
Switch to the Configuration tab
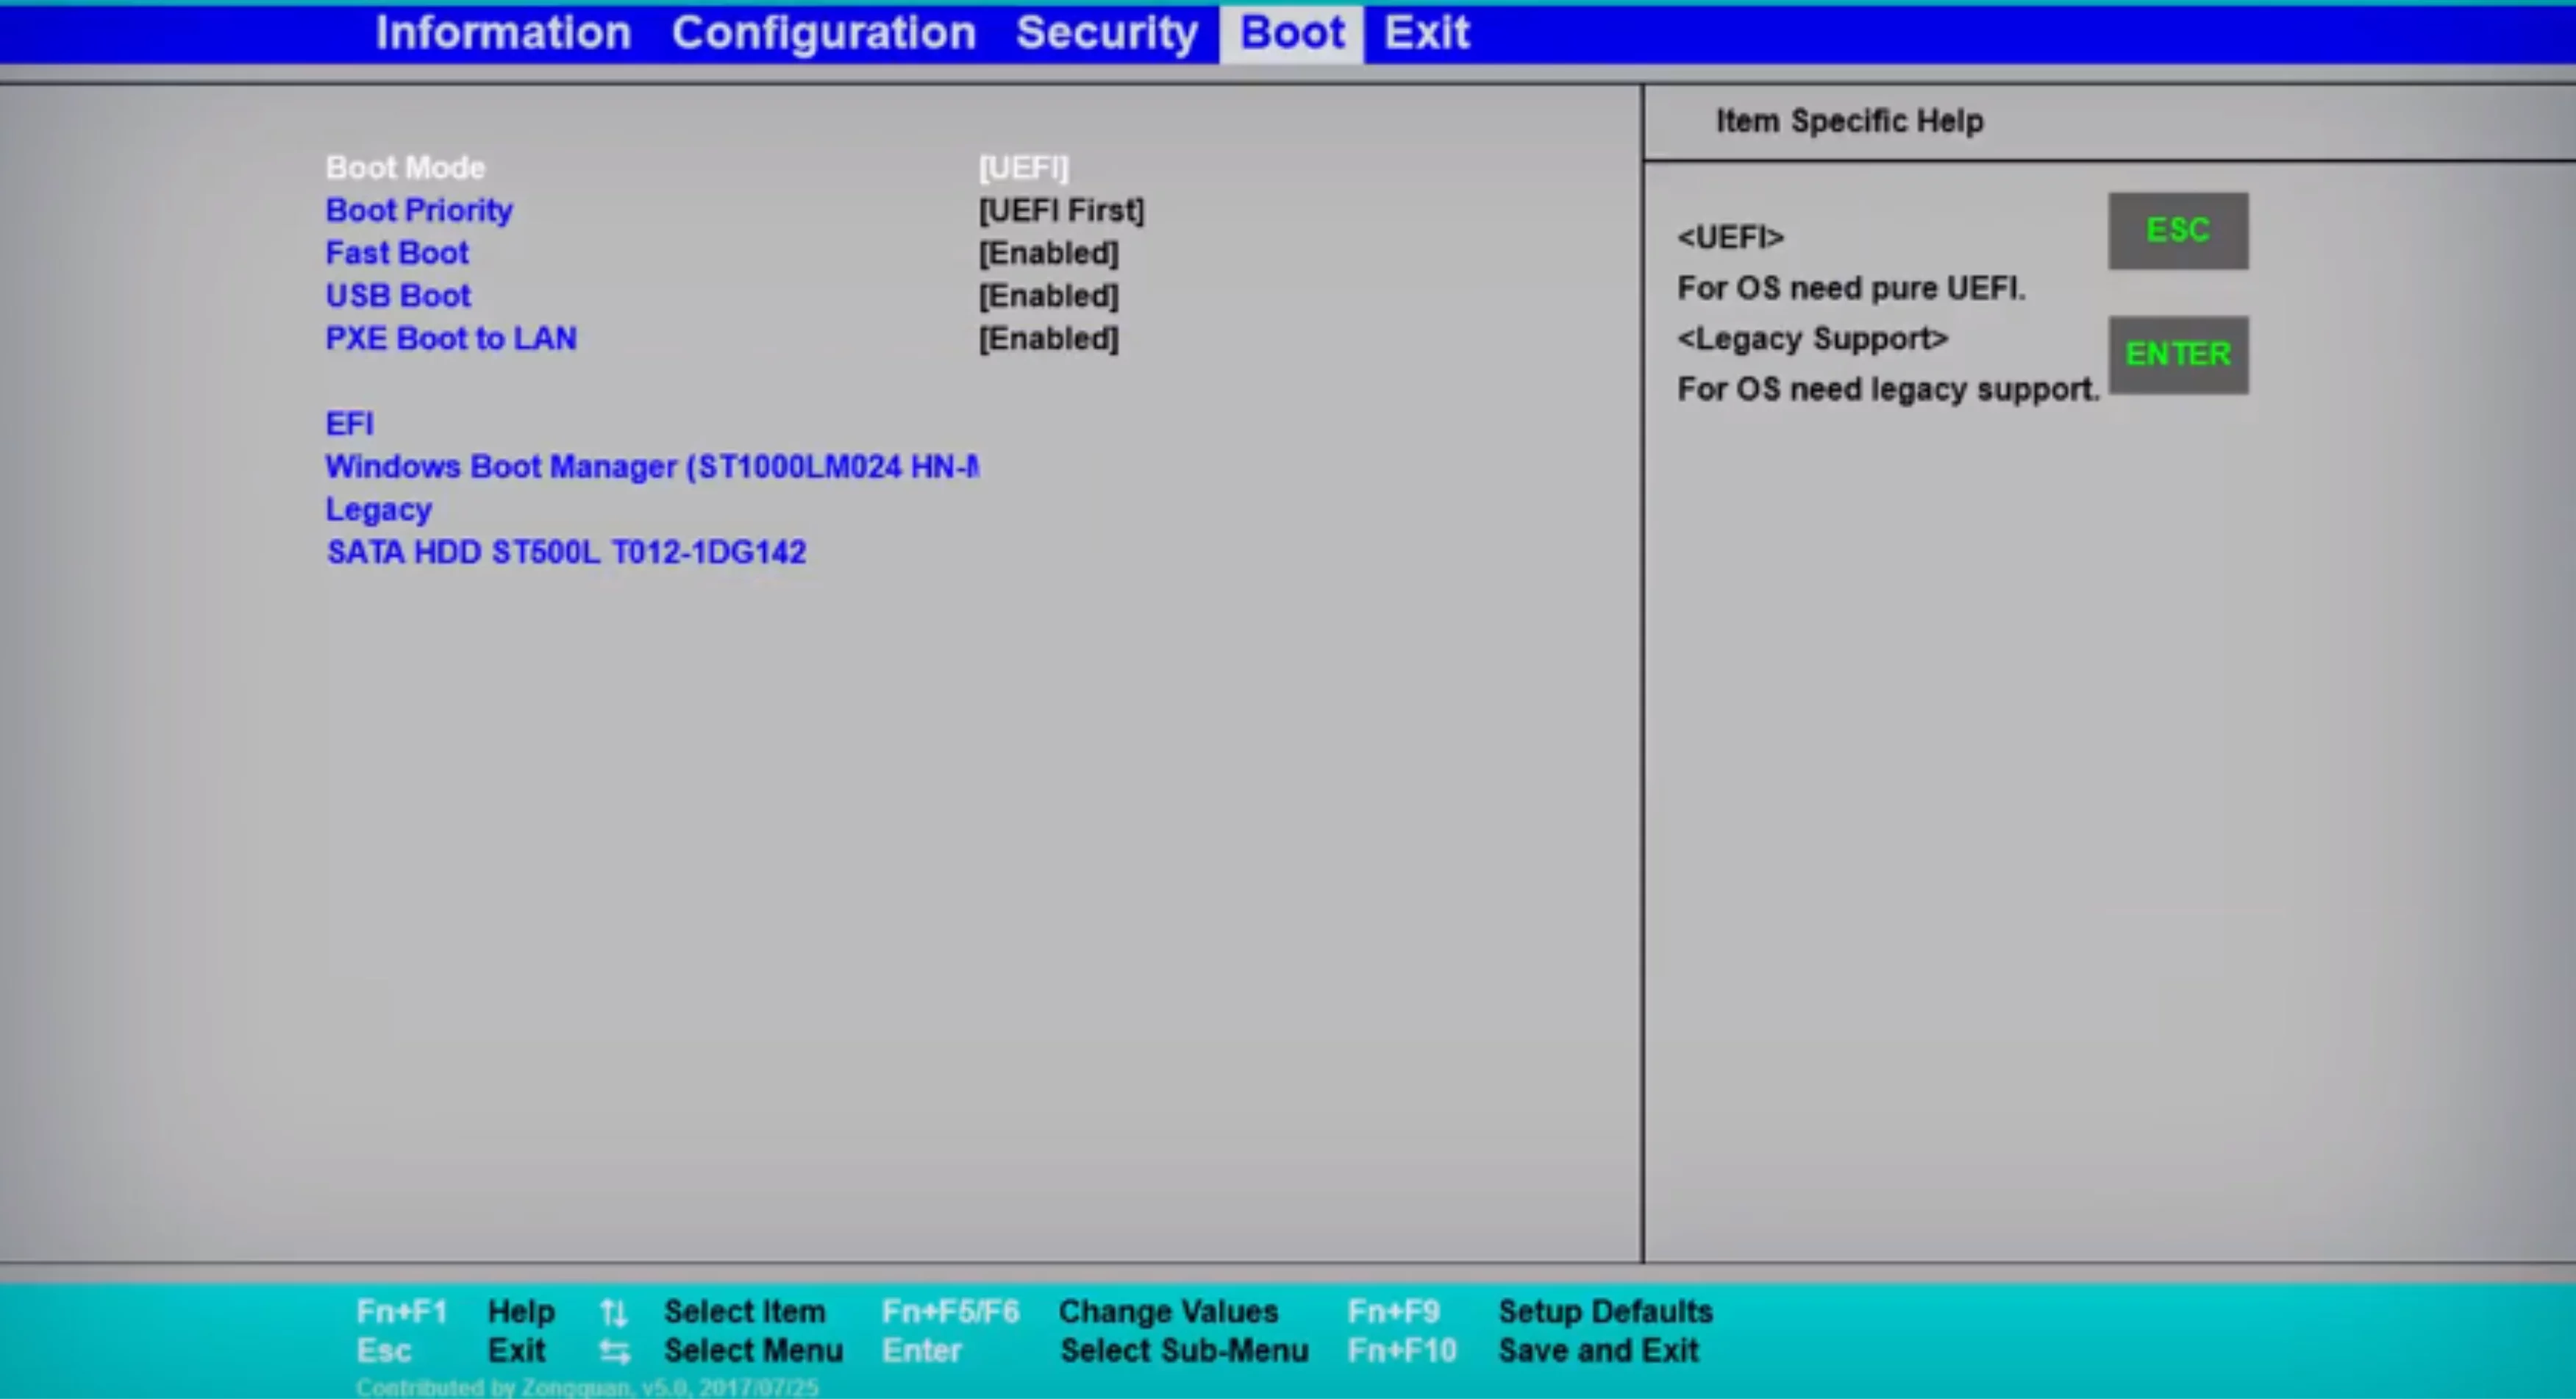(x=823, y=33)
